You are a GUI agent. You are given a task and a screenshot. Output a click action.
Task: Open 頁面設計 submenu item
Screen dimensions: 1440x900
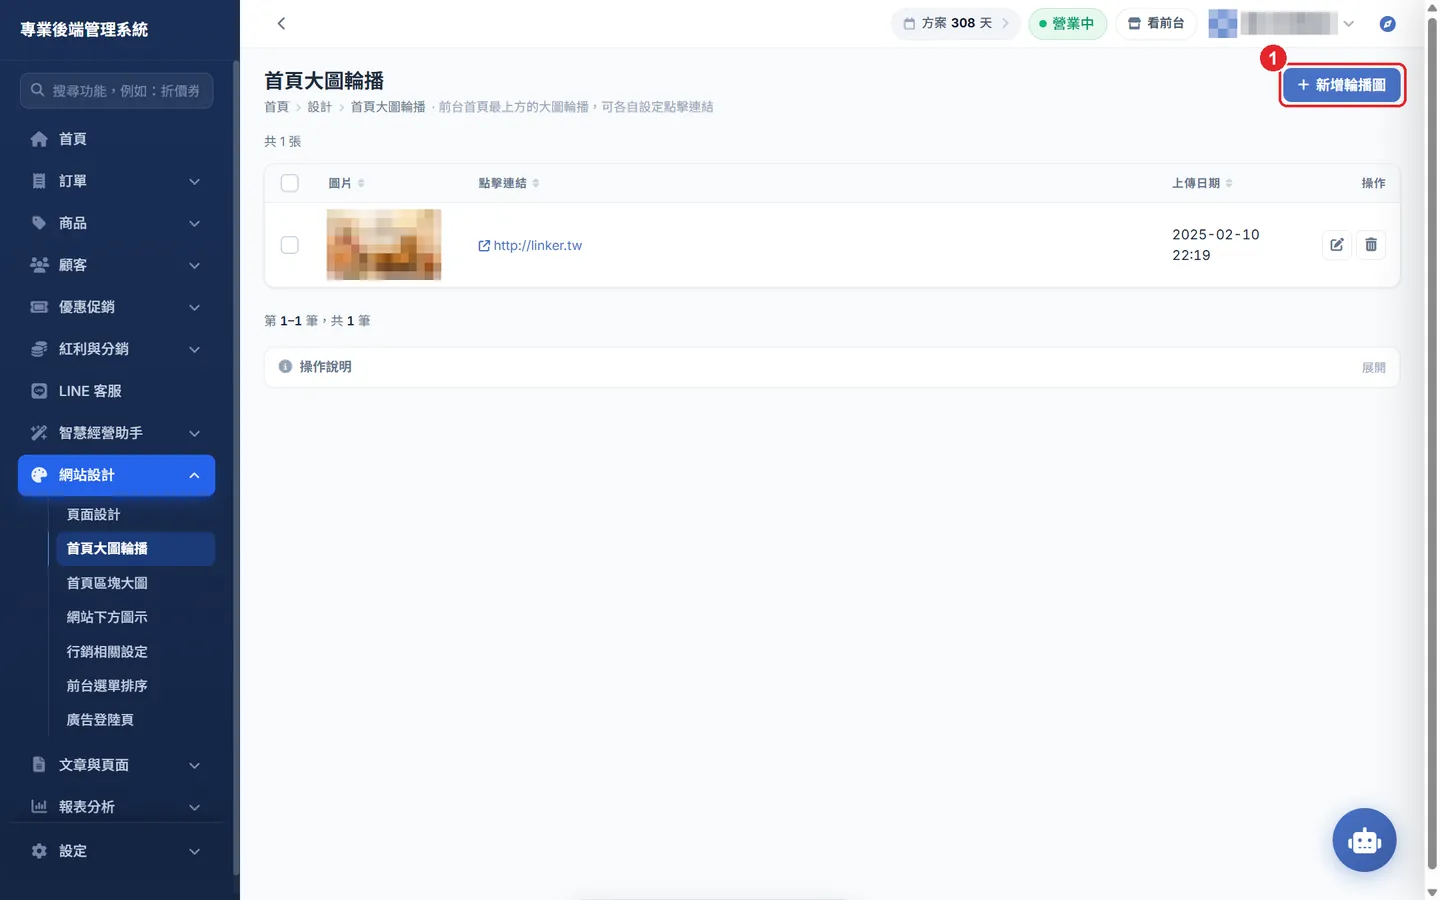tap(136, 514)
